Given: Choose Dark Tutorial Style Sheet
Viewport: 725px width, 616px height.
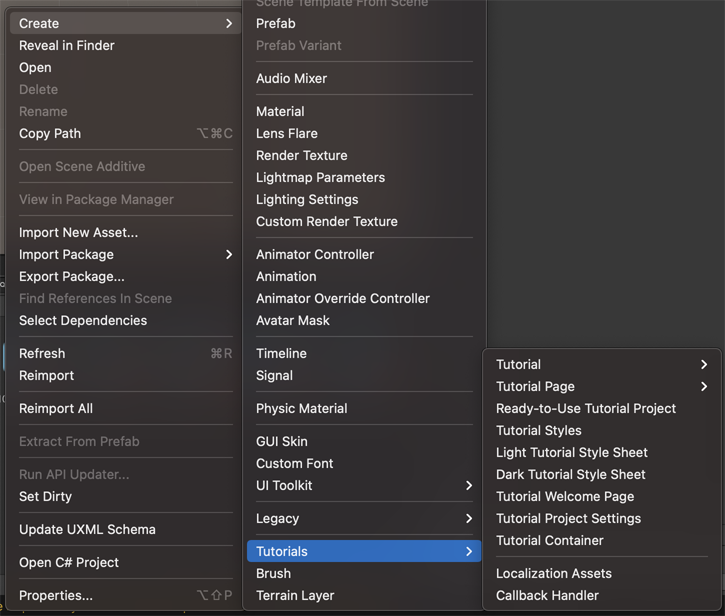Looking at the screenshot, I should pyautogui.click(x=570, y=475).
